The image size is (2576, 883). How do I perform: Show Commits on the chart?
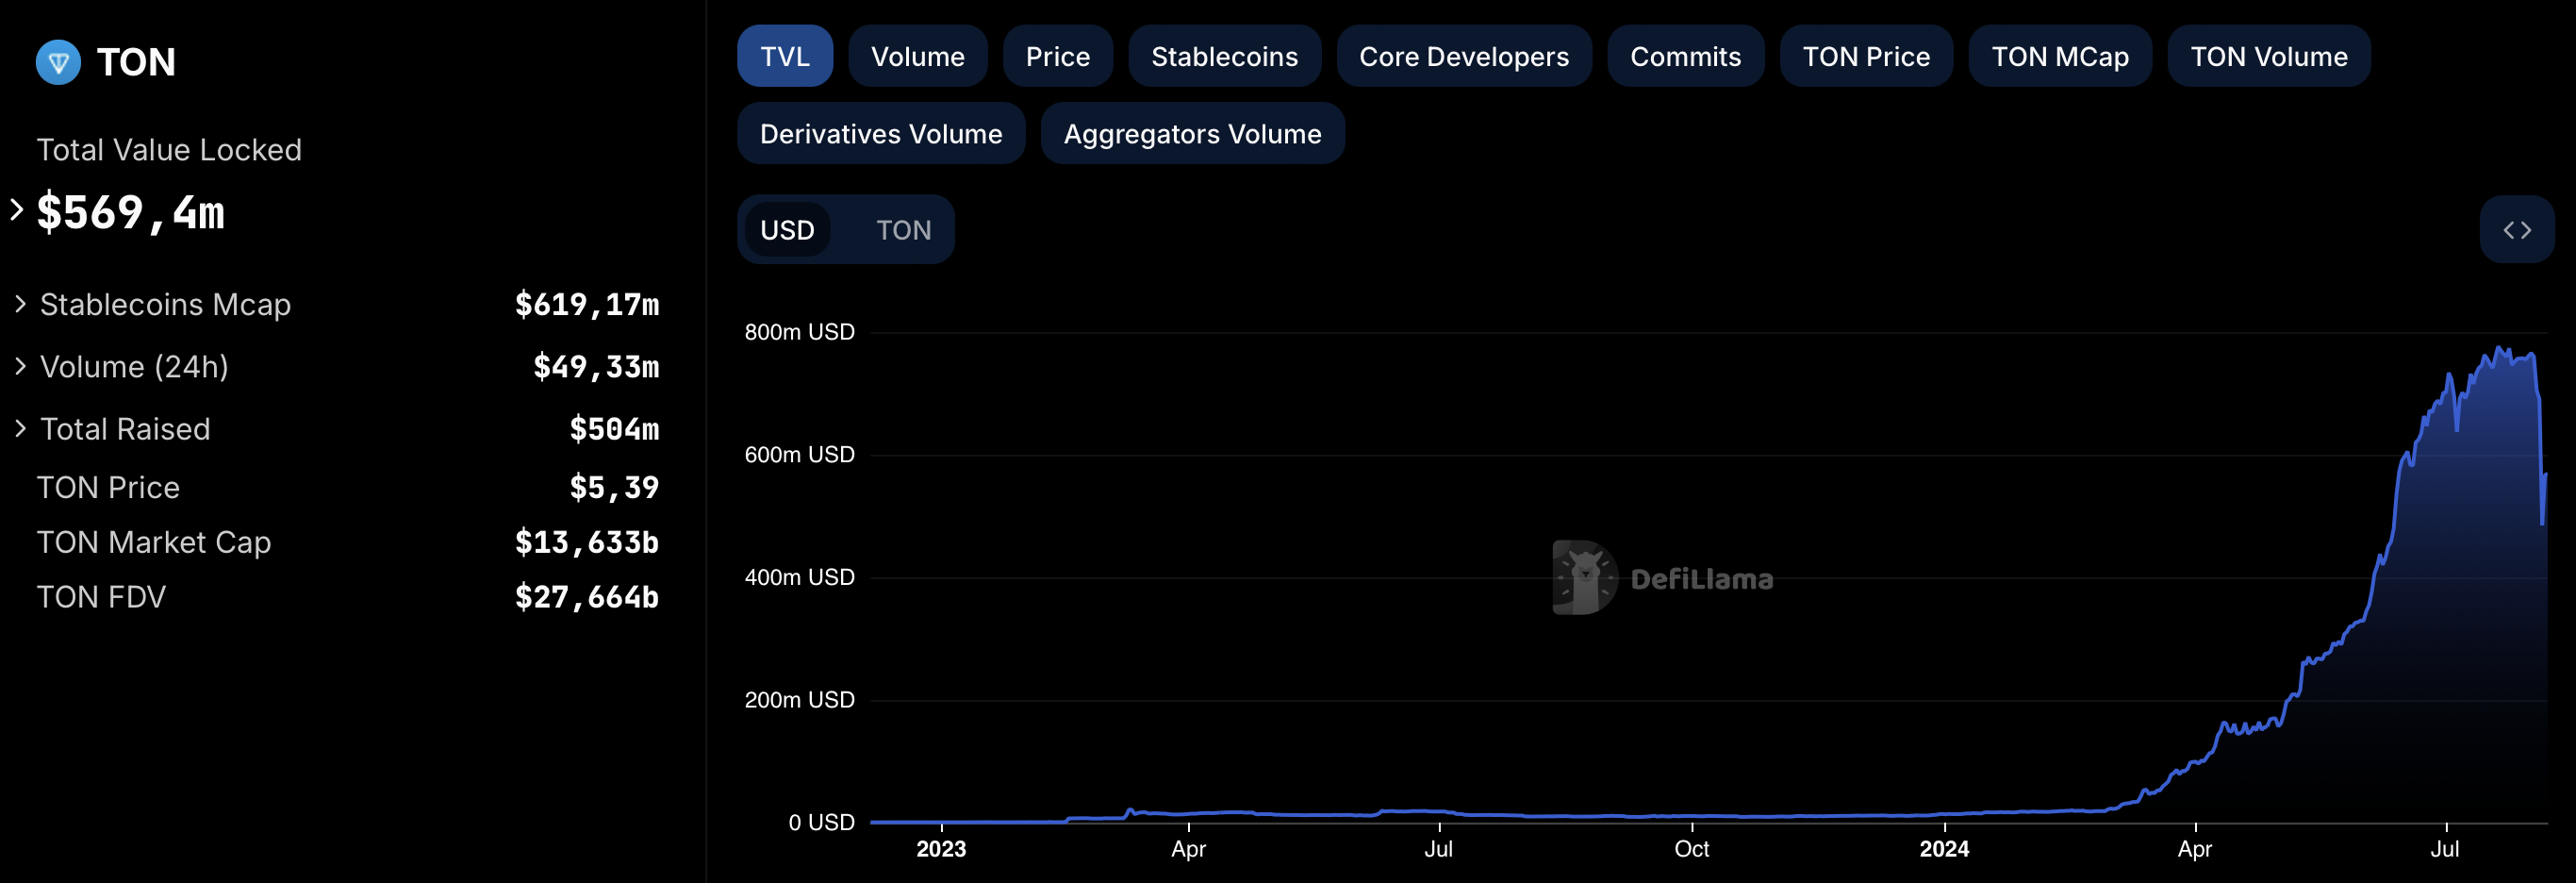1685,56
